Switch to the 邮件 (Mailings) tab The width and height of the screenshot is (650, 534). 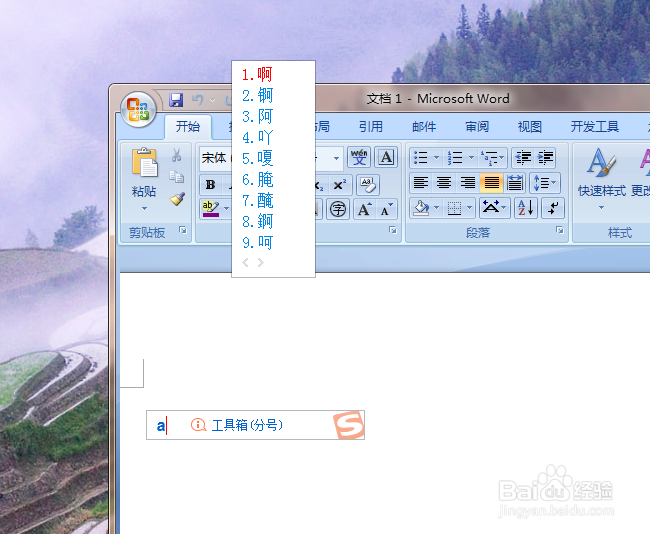424,126
